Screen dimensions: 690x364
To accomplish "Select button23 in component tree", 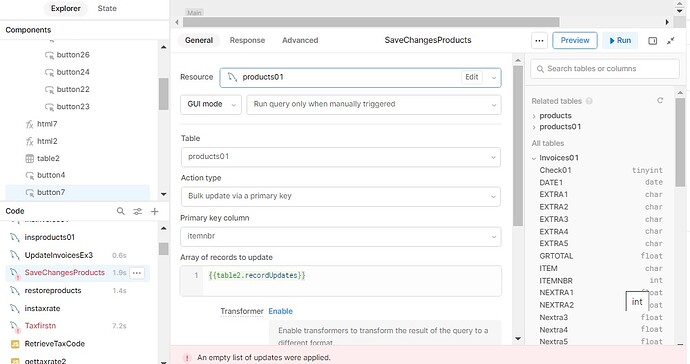I will pos(73,107).
